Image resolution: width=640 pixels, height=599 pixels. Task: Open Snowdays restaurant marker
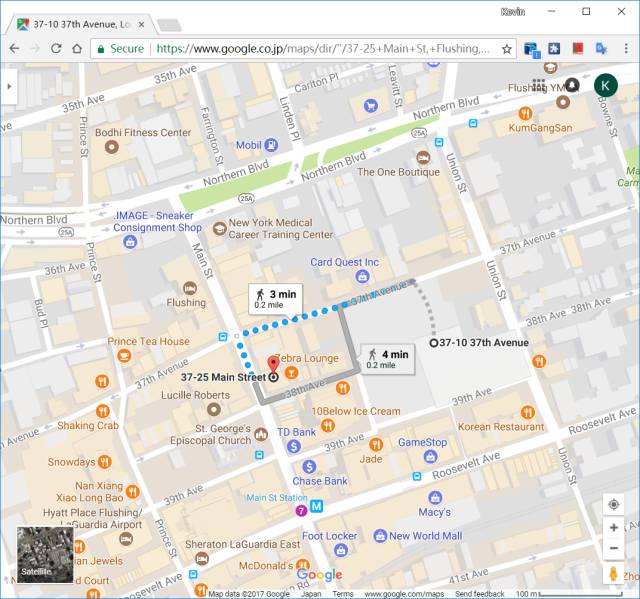coord(104,462)
